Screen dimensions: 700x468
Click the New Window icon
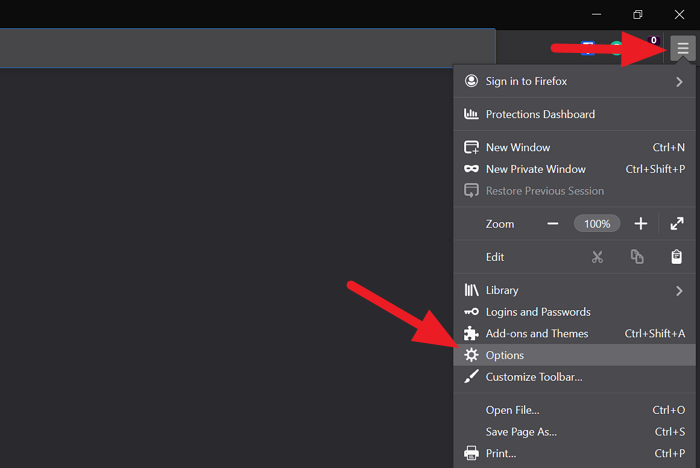point(471,147)
